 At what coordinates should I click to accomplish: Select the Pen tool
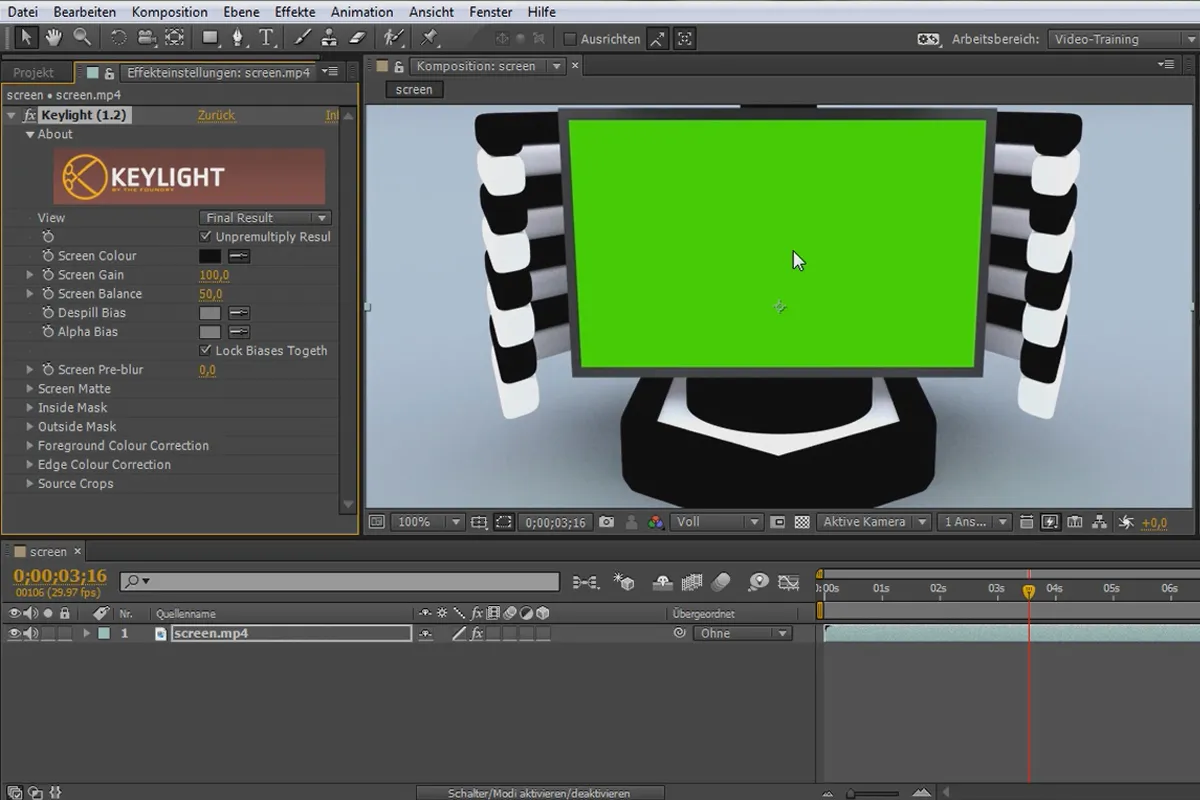238,38
